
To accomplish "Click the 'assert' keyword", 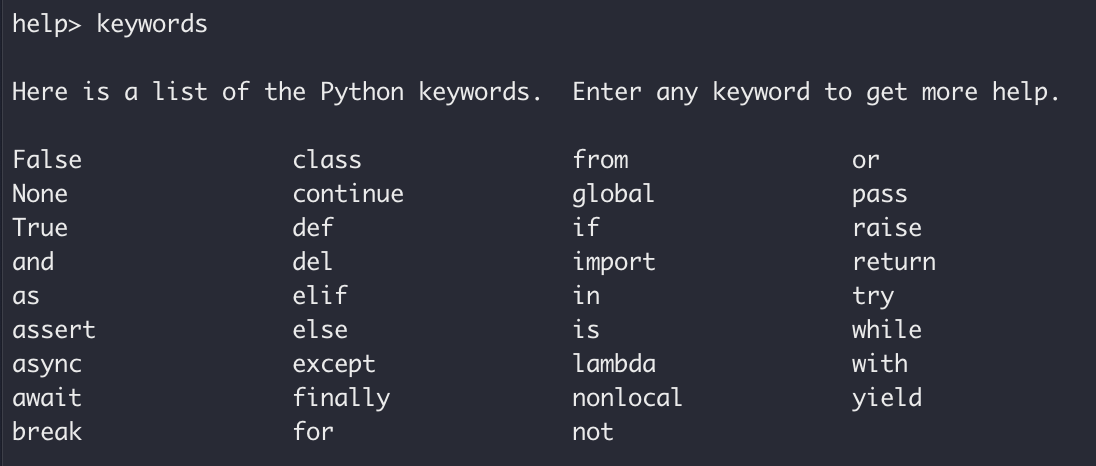I will pos(54,330).
